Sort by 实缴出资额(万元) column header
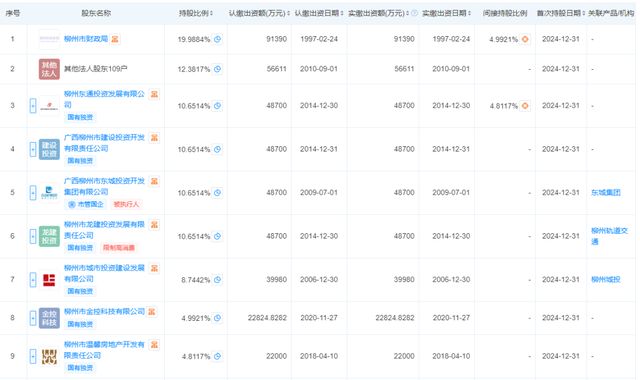Screen dimensions: 640x380 (x=379, y=13)
